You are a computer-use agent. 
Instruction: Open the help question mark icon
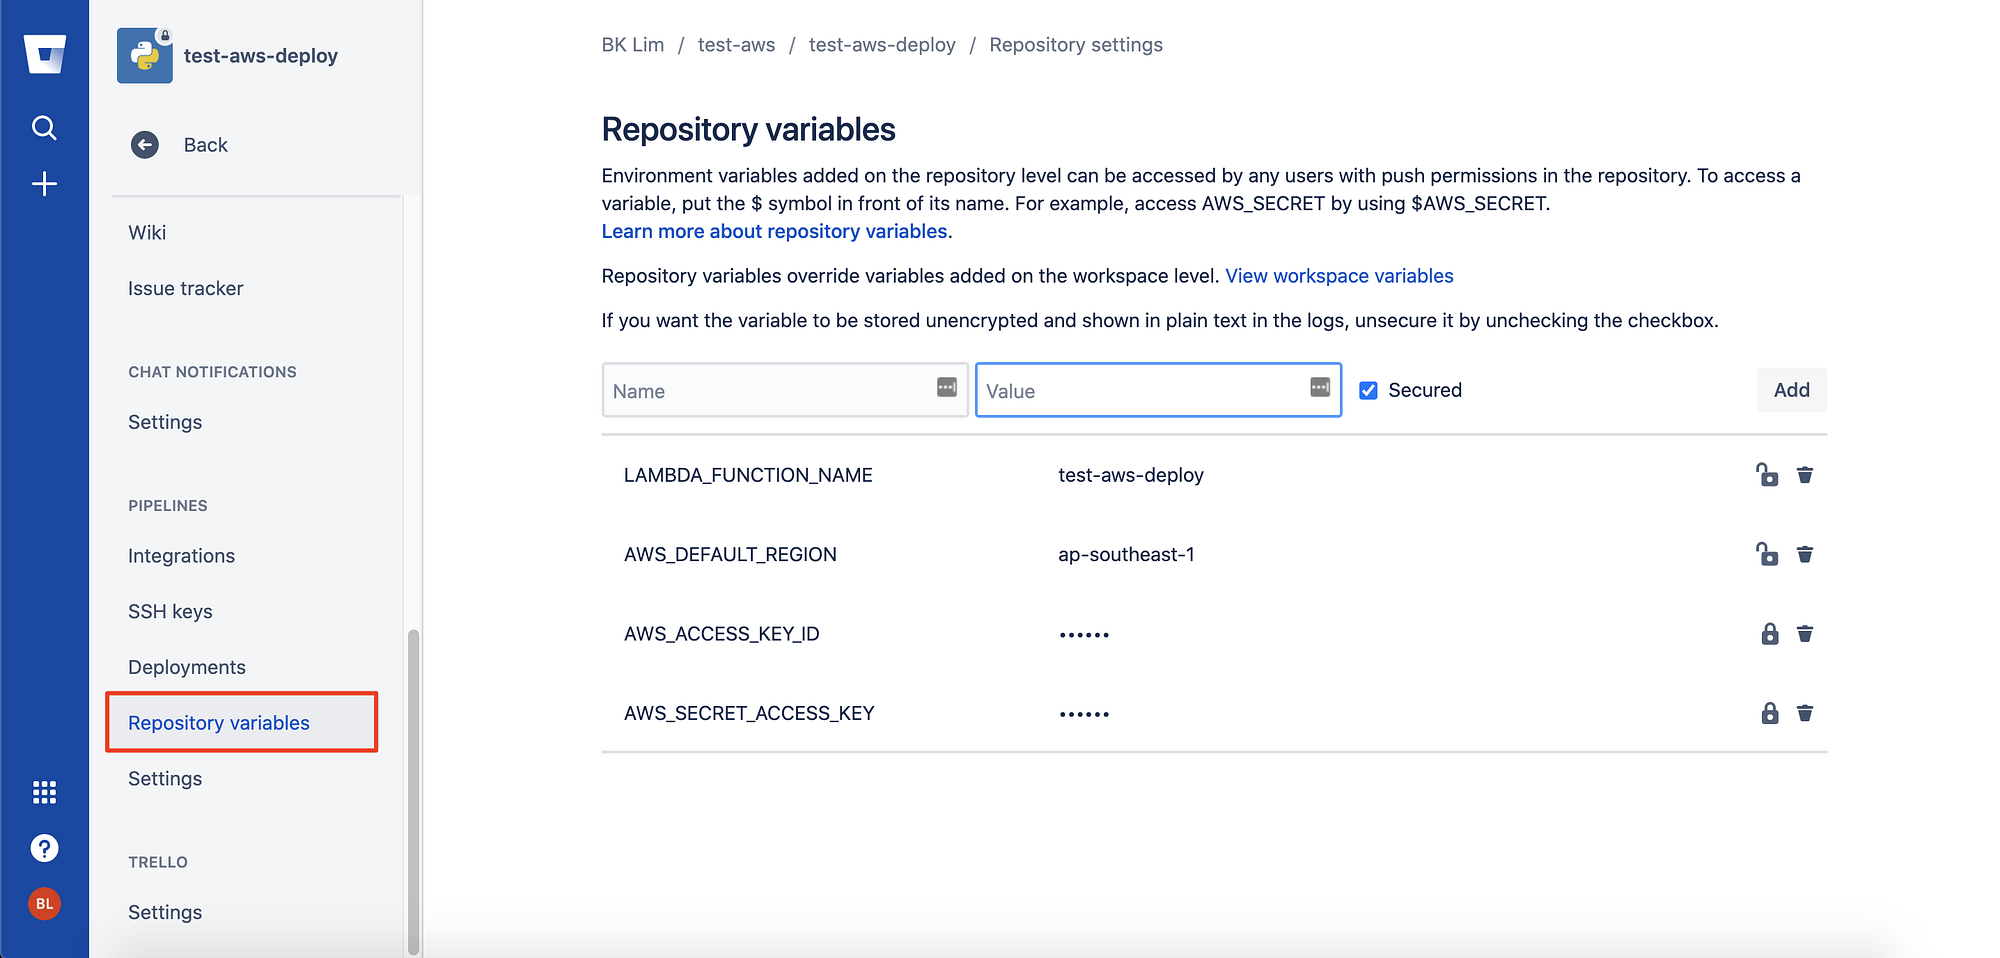coord(44,848)
